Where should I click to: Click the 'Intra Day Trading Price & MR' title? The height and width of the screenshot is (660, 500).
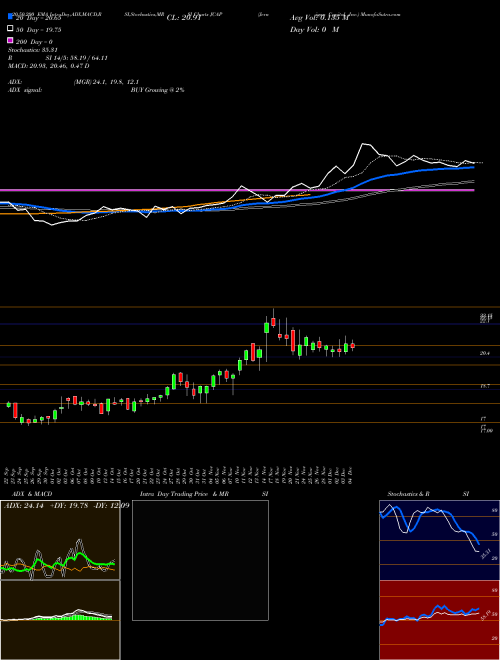(x=184, y=494)
